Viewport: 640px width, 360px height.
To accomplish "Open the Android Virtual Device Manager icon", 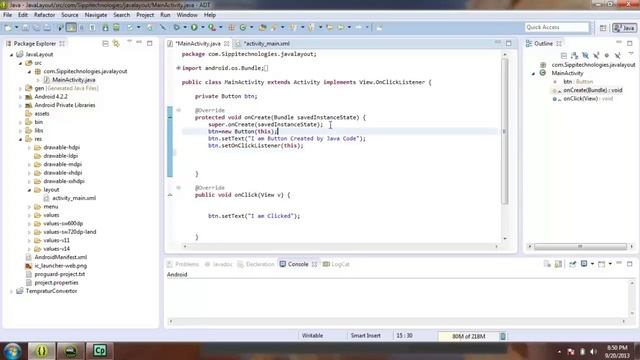I will [x=116, y=27].
